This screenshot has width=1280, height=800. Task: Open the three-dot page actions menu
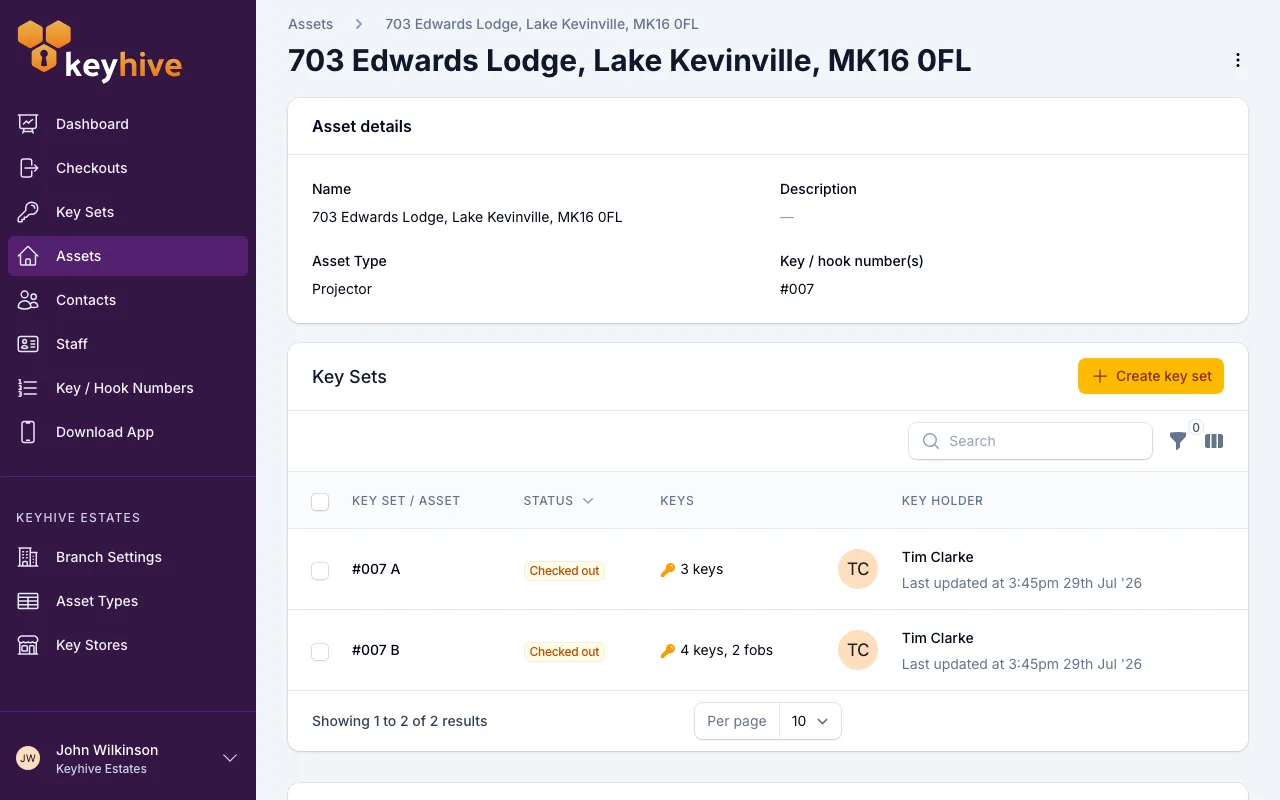click(1238, 61)
